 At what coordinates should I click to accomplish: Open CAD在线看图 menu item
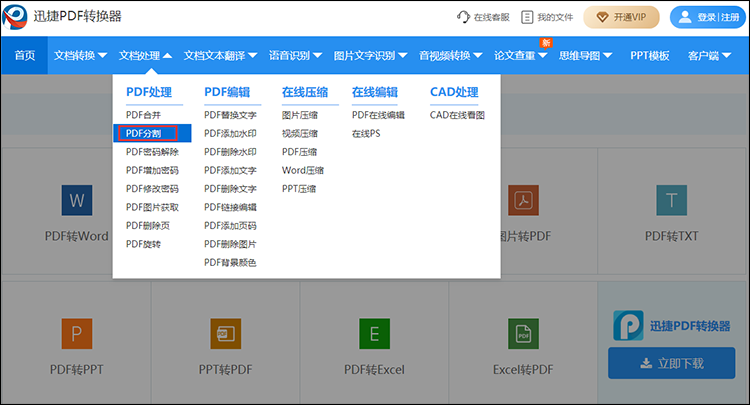[x=457, y=115]
